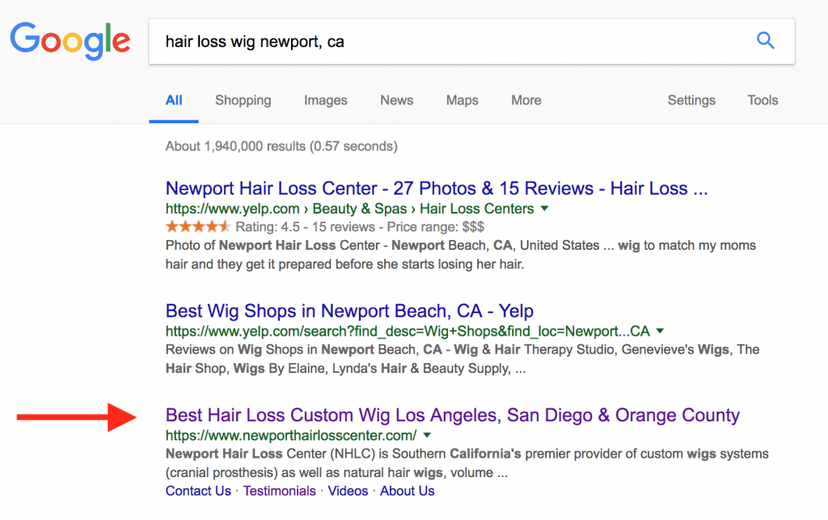This screenshot has height=520, width=828.
Task: Expand the dropdown arrow beside Hair Loss Centers
Action: 545,209
